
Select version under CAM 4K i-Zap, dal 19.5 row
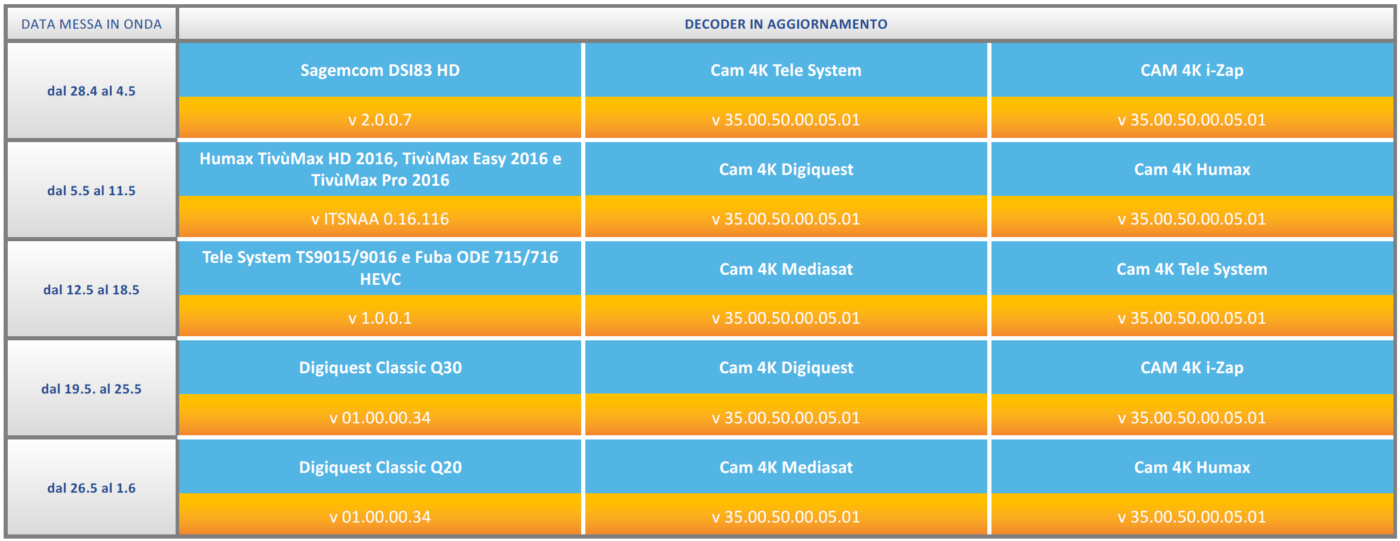tap(1192, 415)
